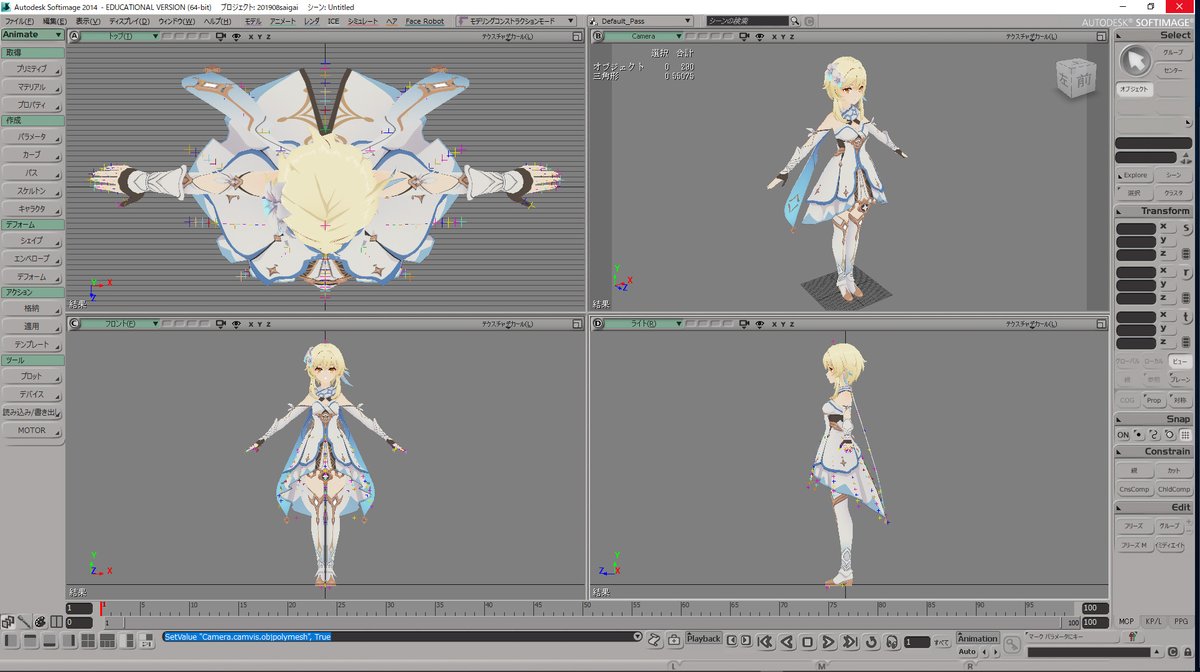1200x672 pixels.
Task: Click the camera icon in top viewport A
Action: 220,36
